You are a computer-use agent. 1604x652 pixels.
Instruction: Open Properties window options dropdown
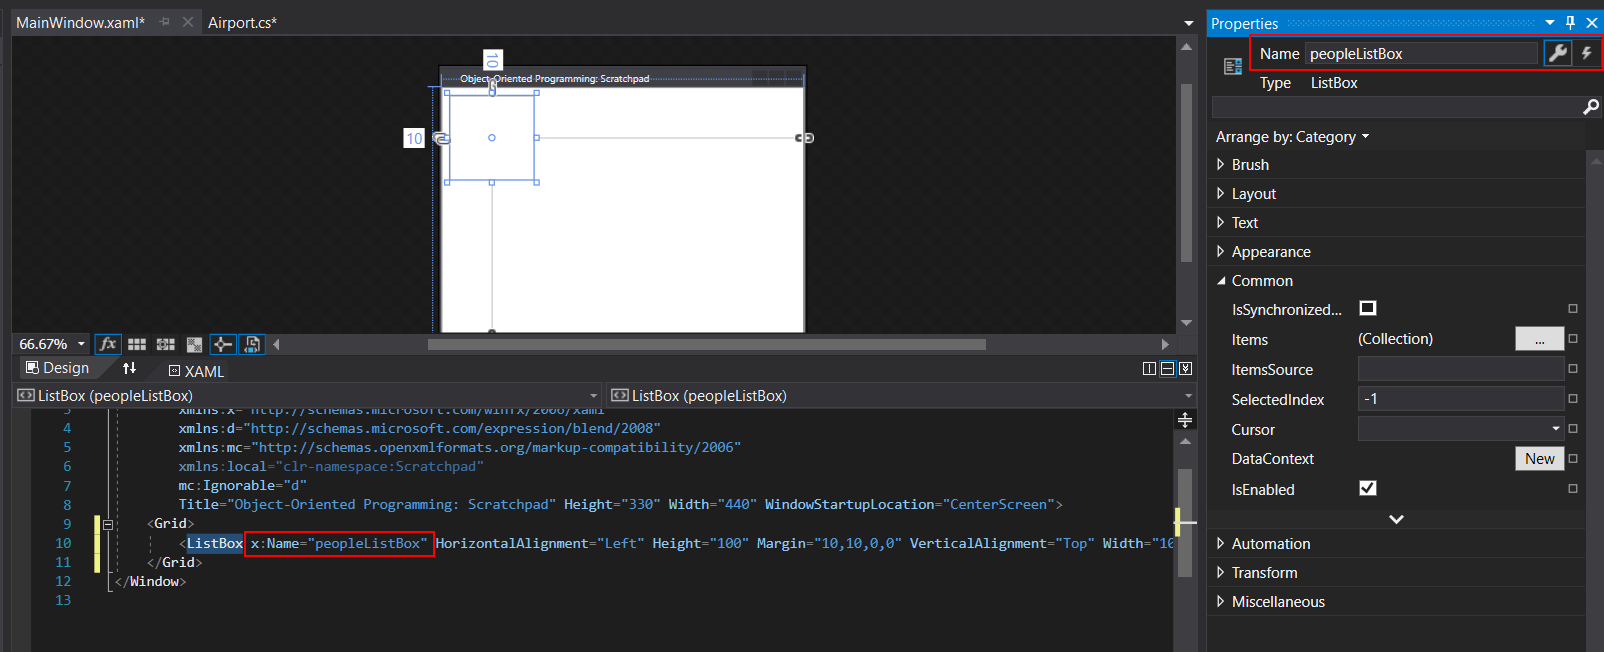coord(1549,22)
